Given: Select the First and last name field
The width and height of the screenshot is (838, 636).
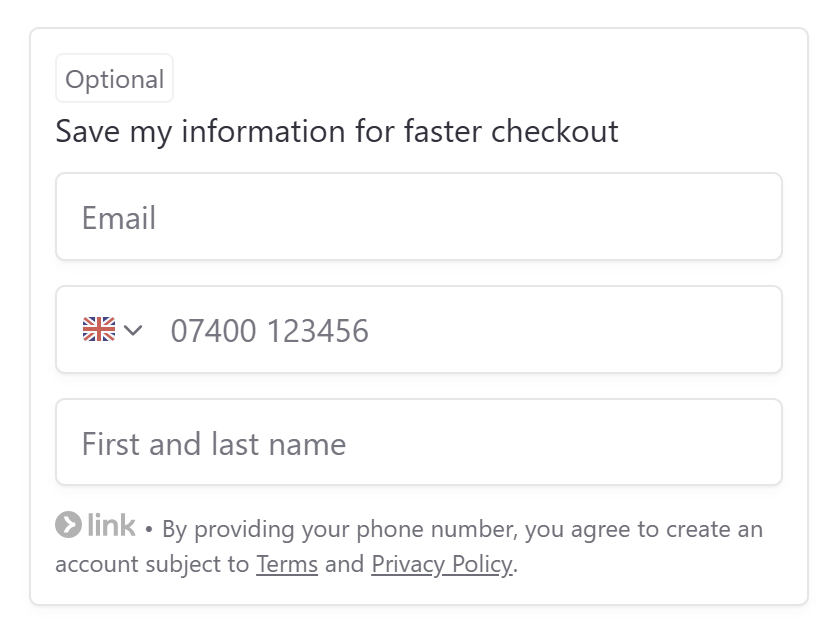Looking at the screenshot, I should 418,443.
